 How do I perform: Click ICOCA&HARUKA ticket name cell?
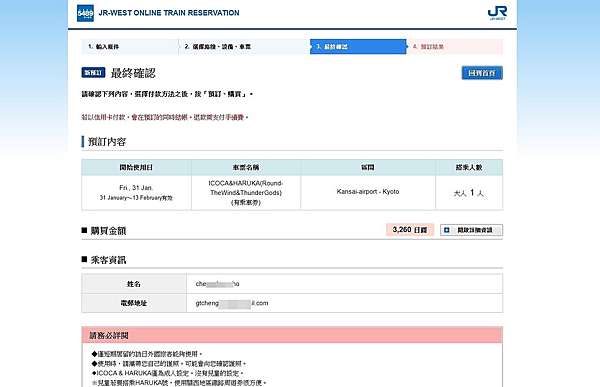(246, 193)
